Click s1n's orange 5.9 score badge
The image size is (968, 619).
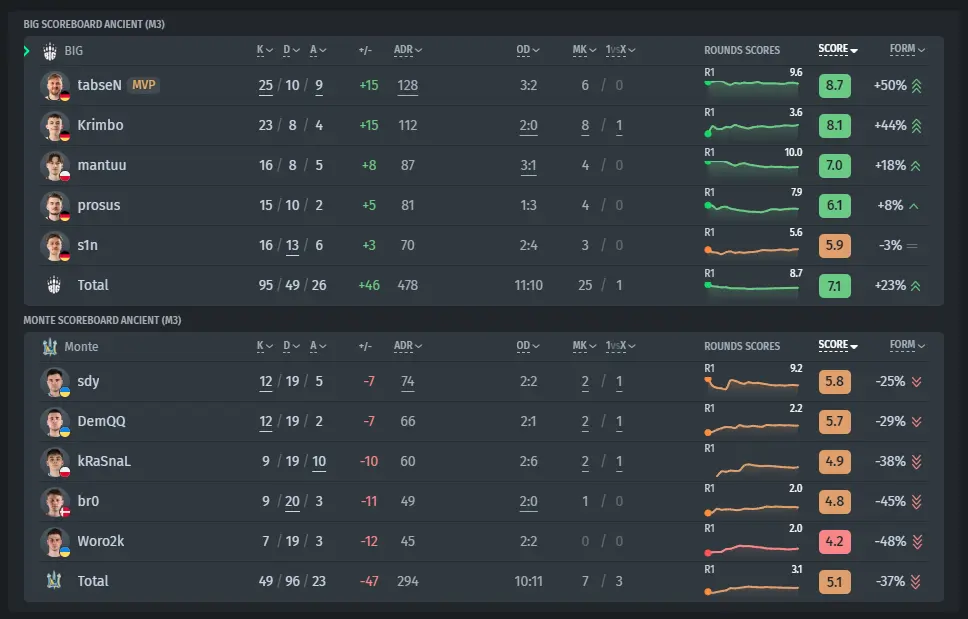pyautogui.click(x=835, y=246)
